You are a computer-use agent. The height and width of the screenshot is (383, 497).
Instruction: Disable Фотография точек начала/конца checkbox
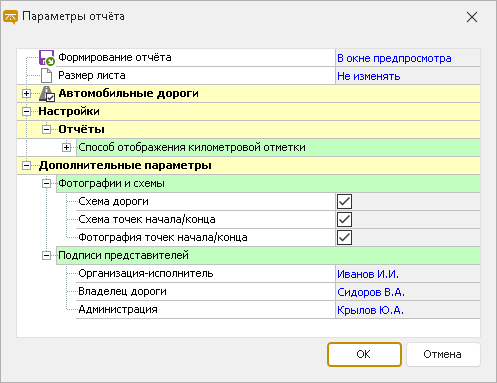(x=344, y=238)
